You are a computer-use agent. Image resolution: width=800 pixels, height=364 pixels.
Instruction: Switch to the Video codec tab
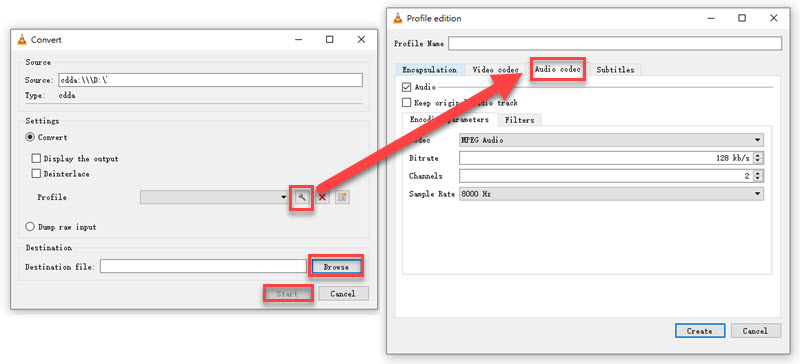495,70
